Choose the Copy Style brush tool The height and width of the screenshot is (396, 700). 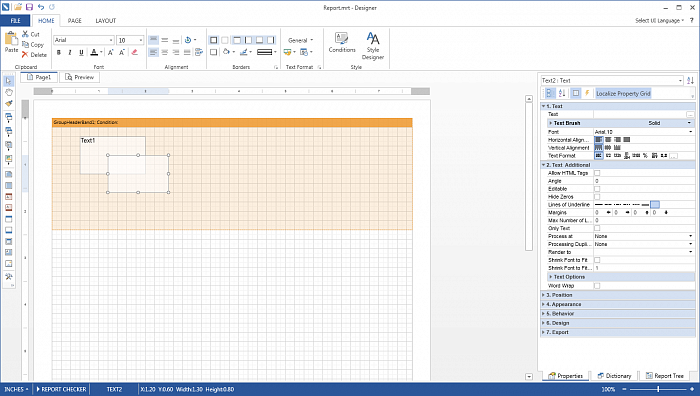coord(8,103)
